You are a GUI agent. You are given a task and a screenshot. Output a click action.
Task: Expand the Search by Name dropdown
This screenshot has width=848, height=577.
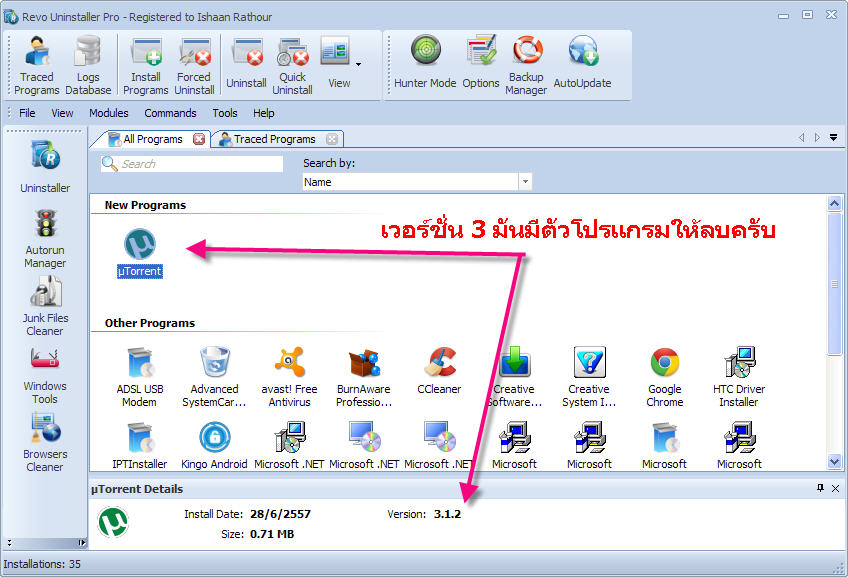tap(525, 182)
